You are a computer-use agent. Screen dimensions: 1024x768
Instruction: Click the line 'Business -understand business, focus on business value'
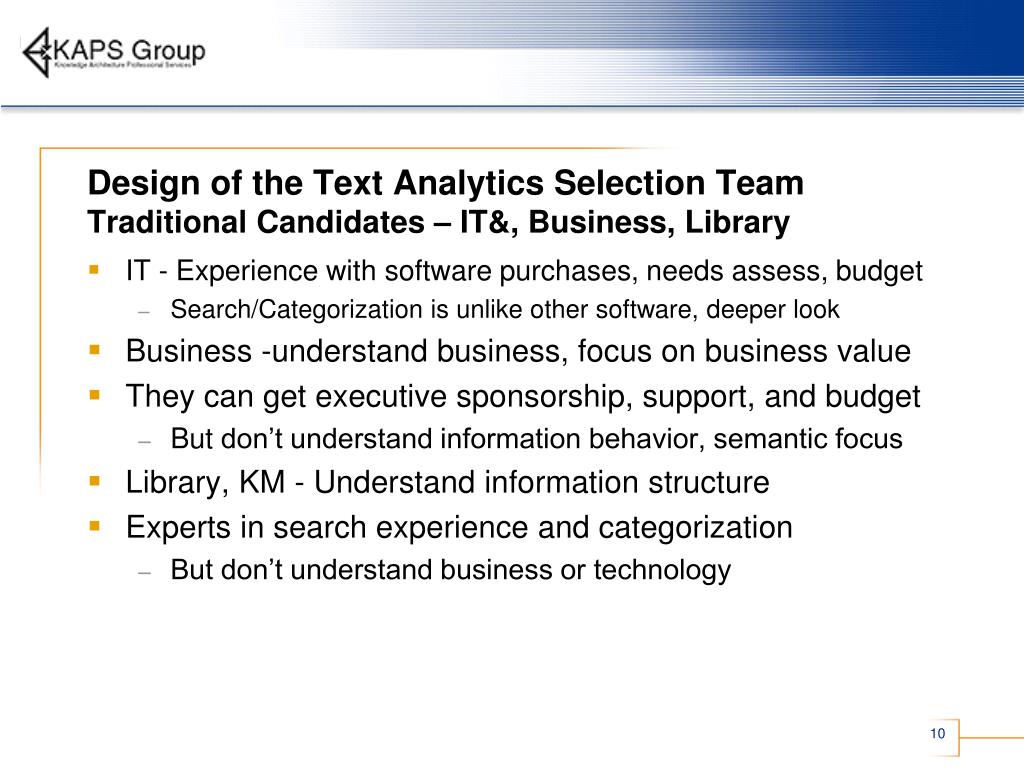(518, 351)
